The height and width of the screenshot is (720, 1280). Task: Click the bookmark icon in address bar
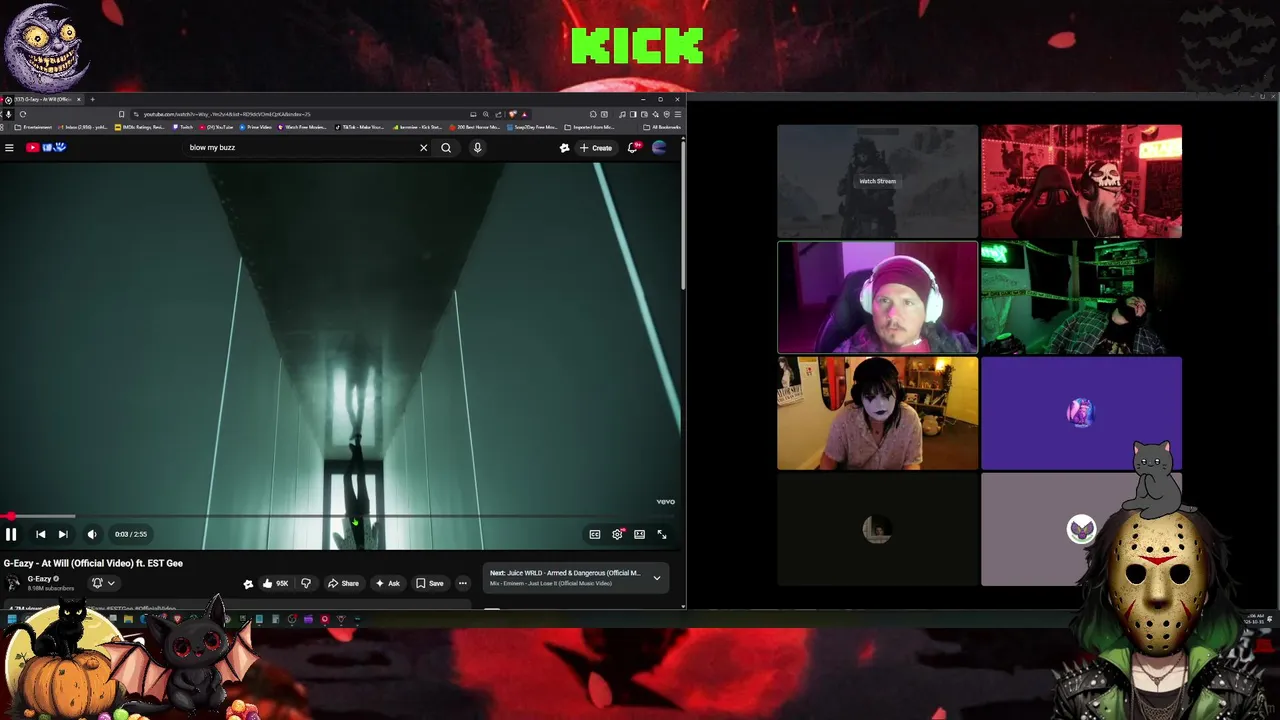coord(121,114)
